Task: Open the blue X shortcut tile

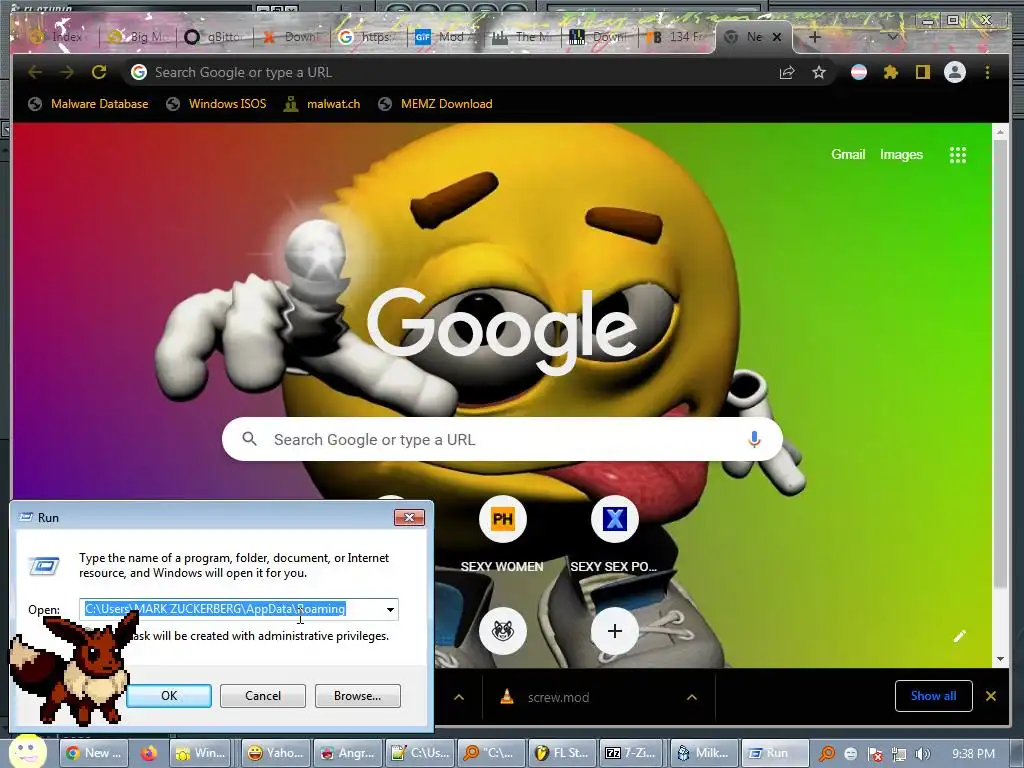Action: coord(615,519)
